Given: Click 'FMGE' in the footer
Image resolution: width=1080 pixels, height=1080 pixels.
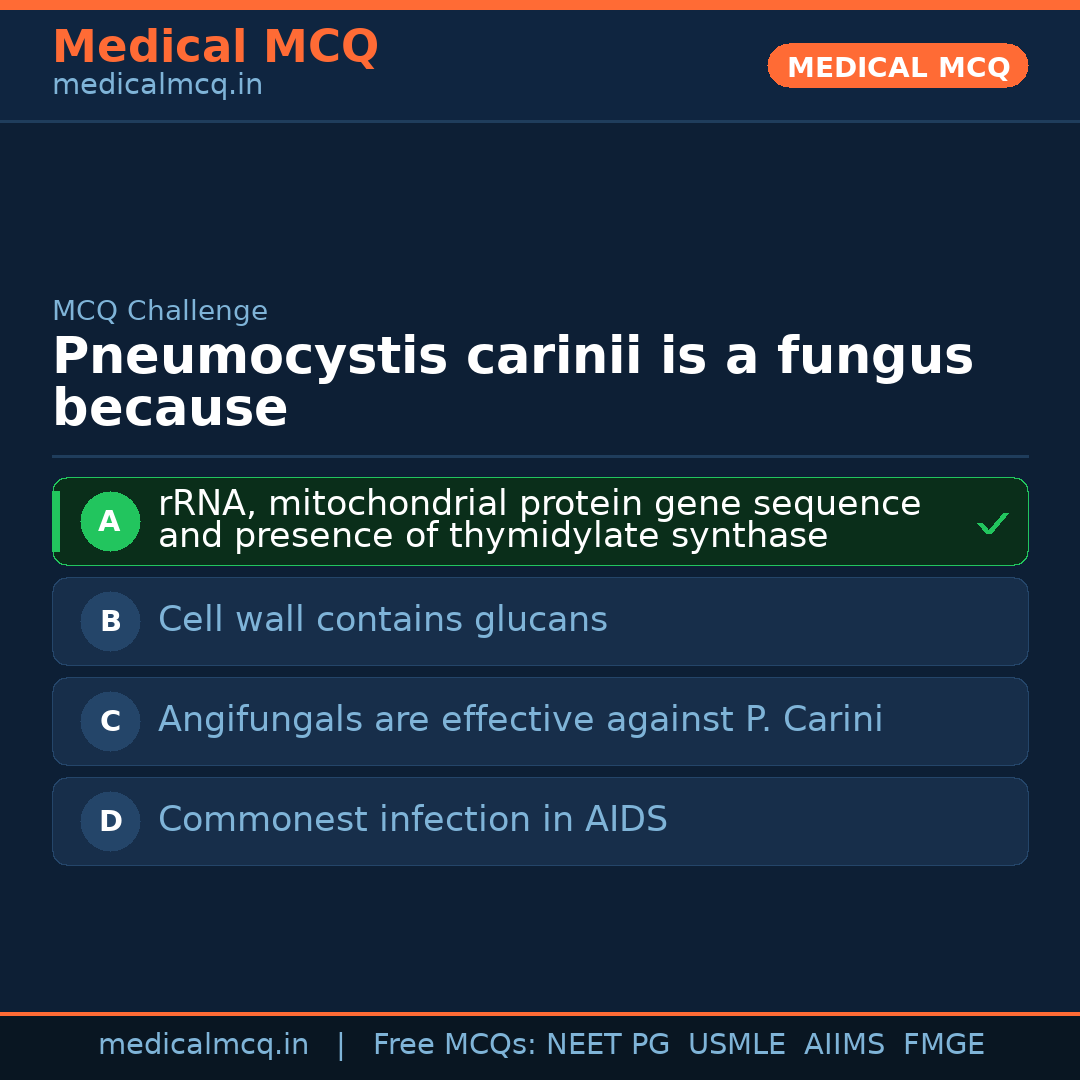Looking at the screenshot, I should point(943,1045).
